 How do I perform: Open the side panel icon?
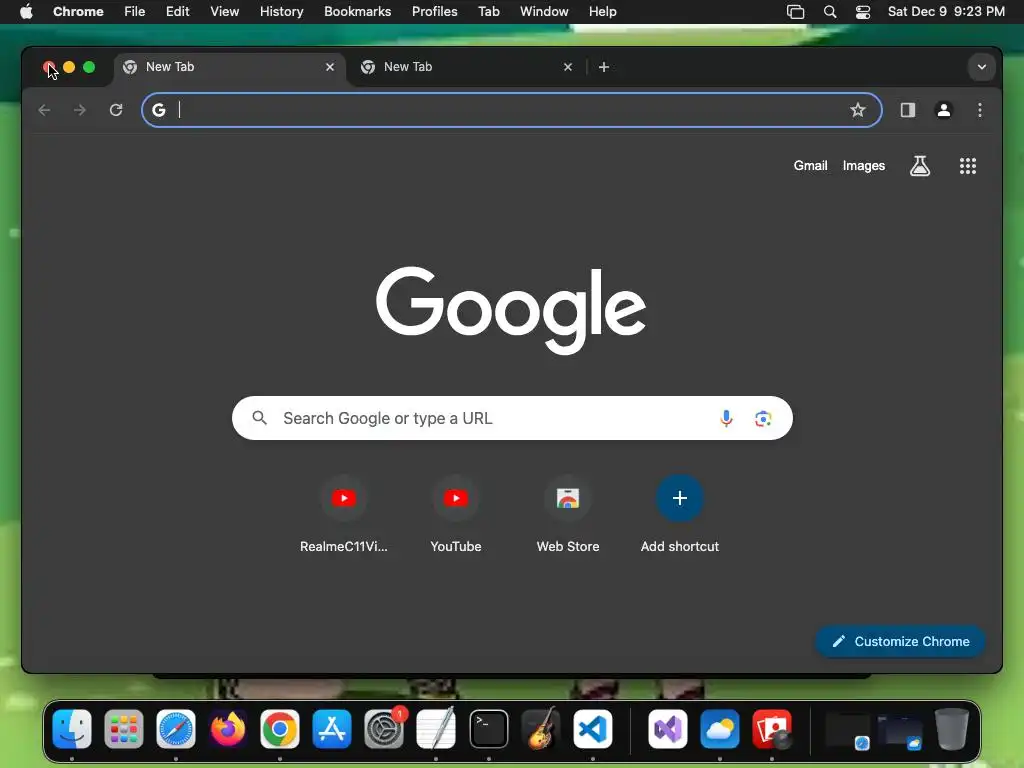908,110
